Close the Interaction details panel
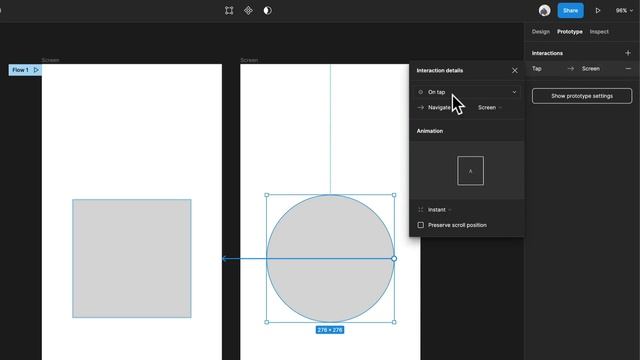 point(515,71)
